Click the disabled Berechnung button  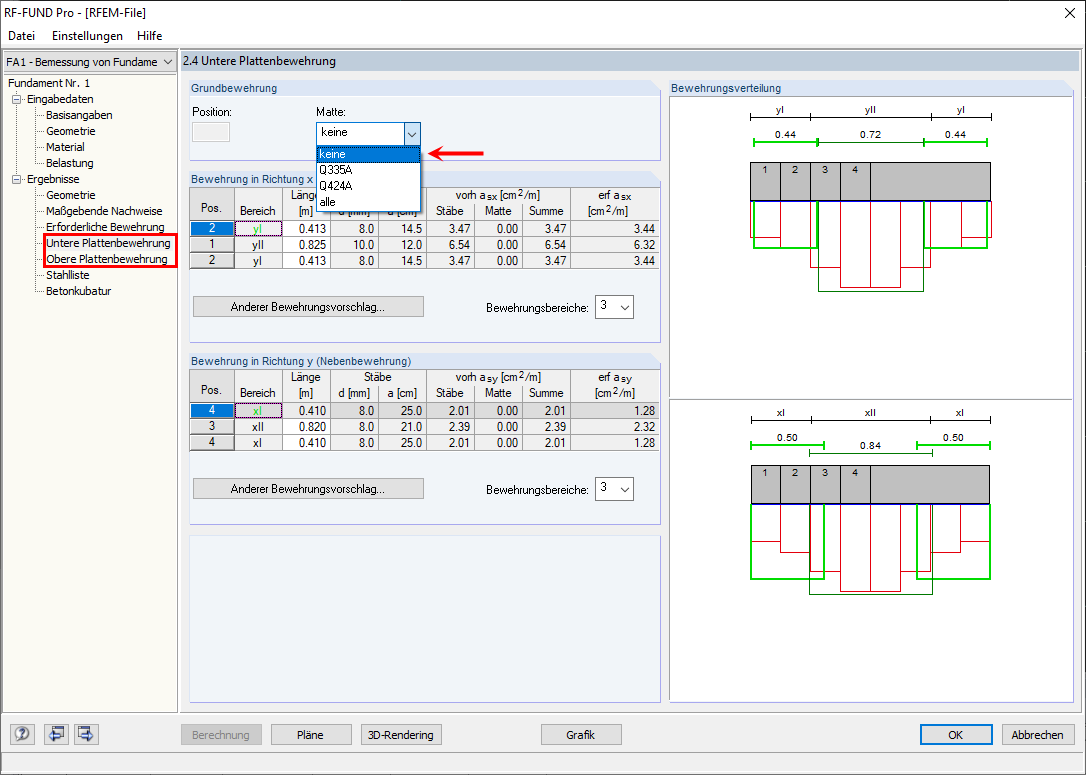click(221, 735)
